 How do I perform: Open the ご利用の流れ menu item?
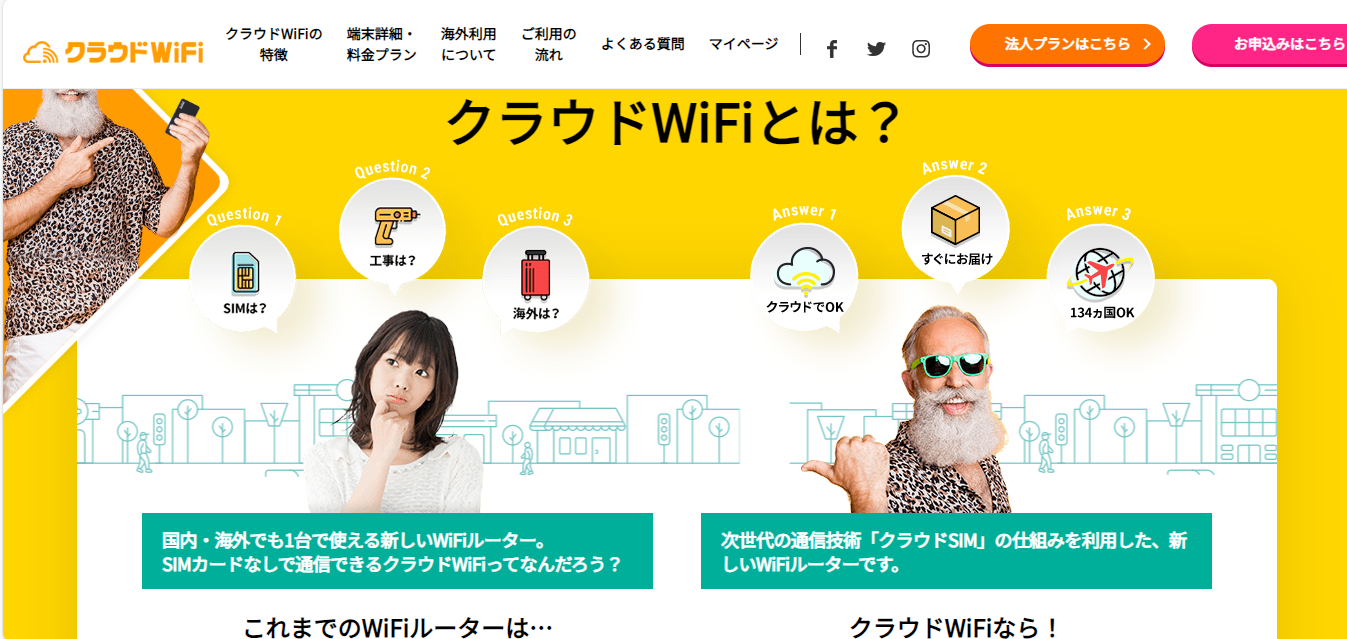tap(549, 44)
